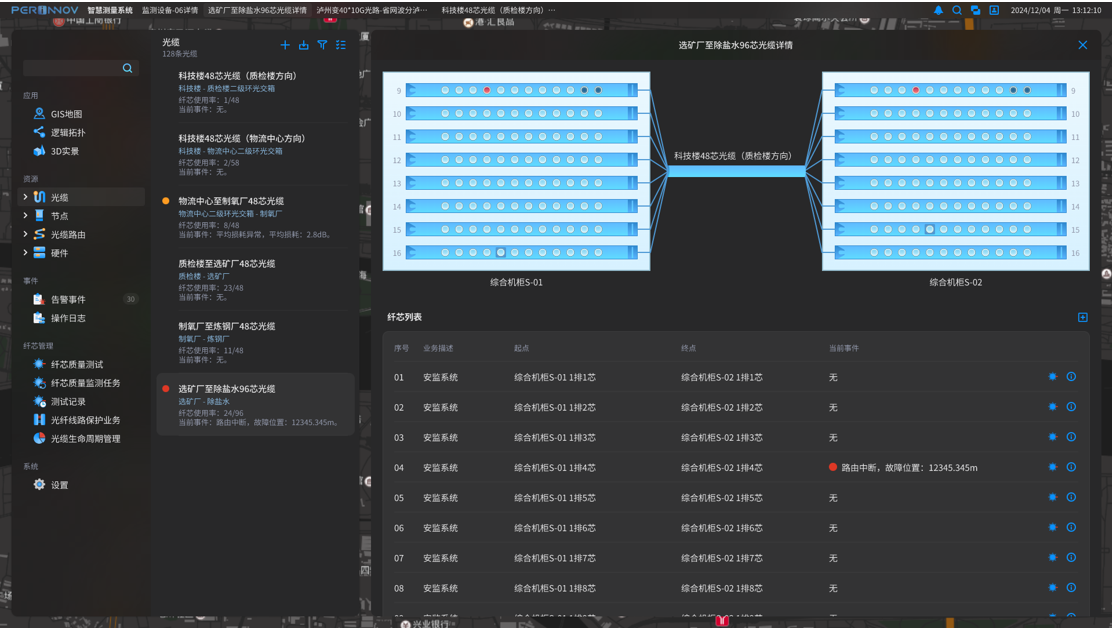
Task: Switch to 监测设备-06详情 tab
Action: (x=169, y=10)
